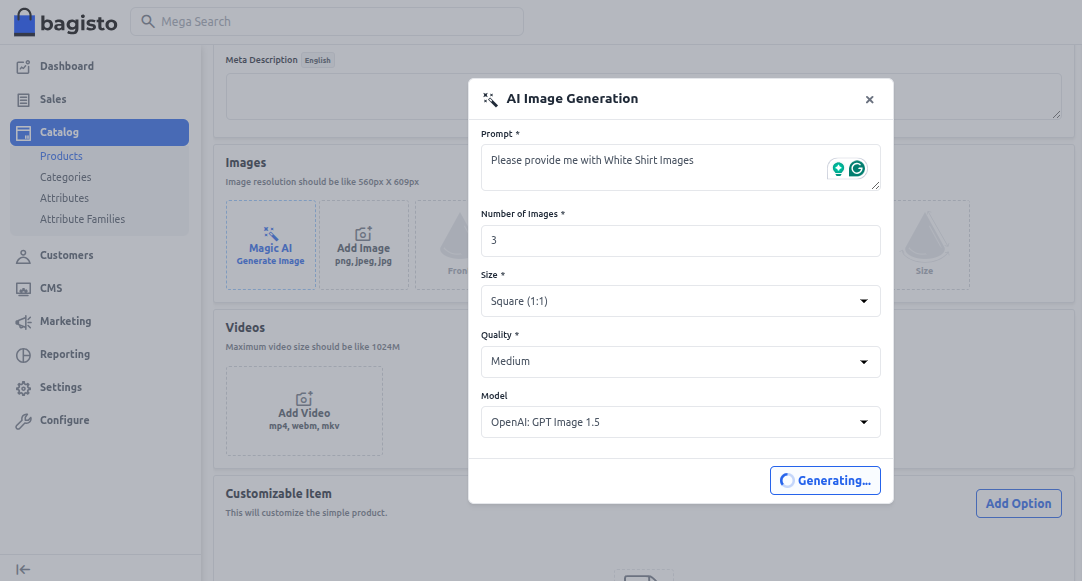
Task: Close the AI Image Generation dialog
Action: click(869, 99)
